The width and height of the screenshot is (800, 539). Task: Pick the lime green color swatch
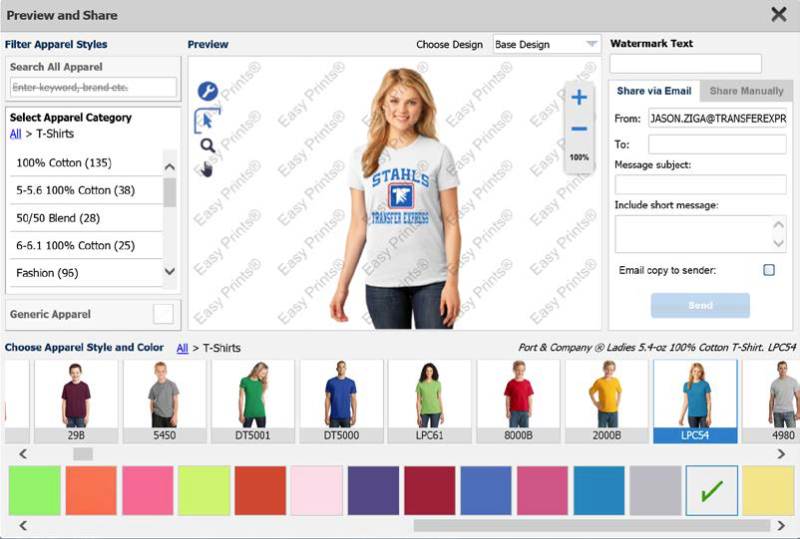click(35, 491)
